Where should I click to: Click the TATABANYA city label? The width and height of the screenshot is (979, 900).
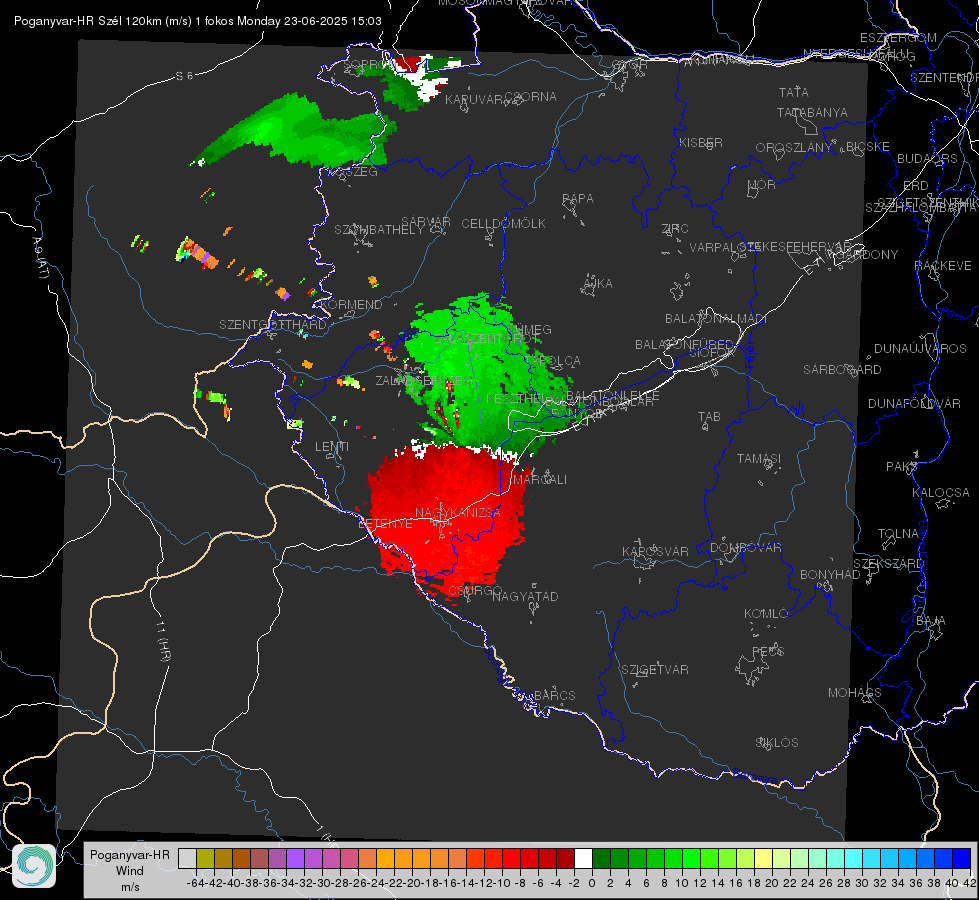click(812, 113)
